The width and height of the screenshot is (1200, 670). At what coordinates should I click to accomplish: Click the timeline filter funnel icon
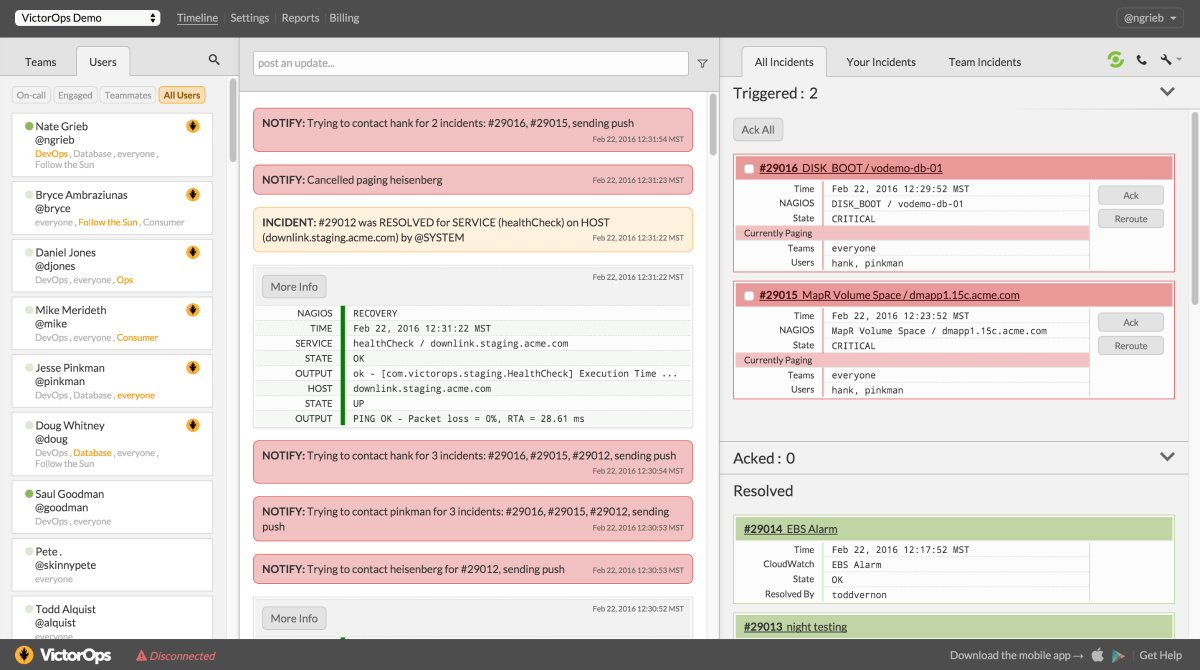point(702,62)
